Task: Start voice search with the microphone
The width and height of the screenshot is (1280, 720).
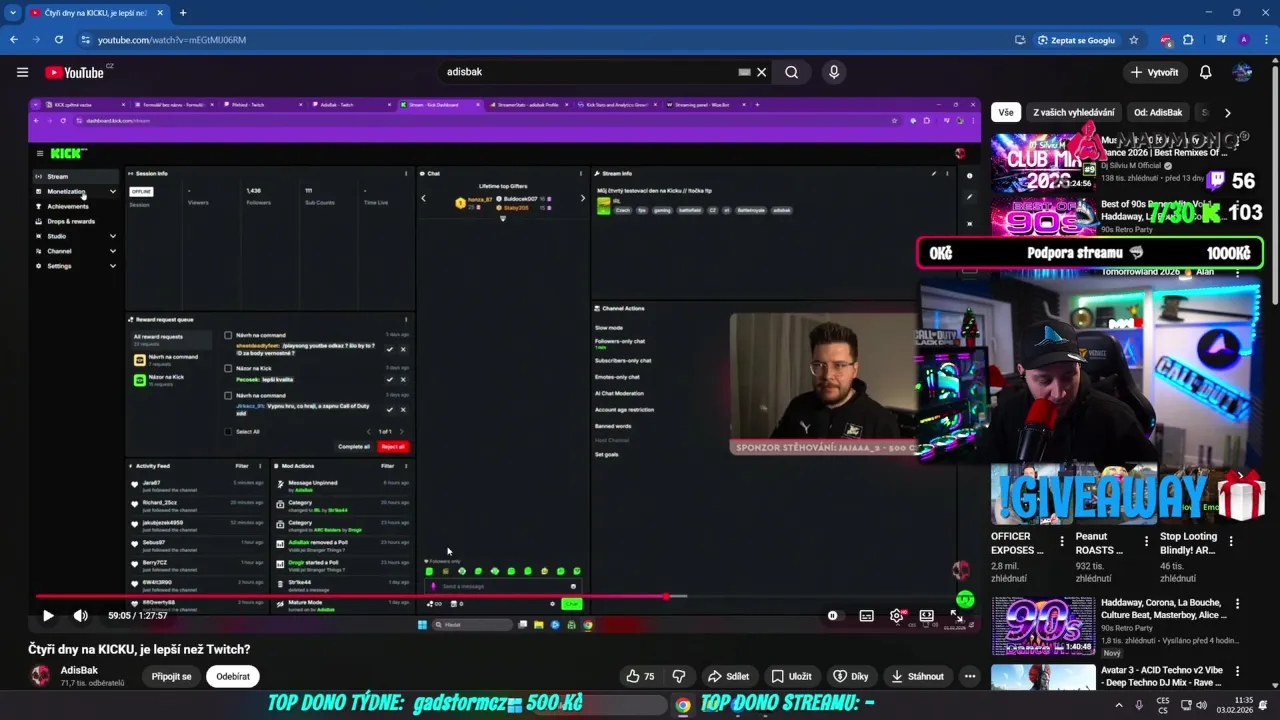Action: coord(834,72)
